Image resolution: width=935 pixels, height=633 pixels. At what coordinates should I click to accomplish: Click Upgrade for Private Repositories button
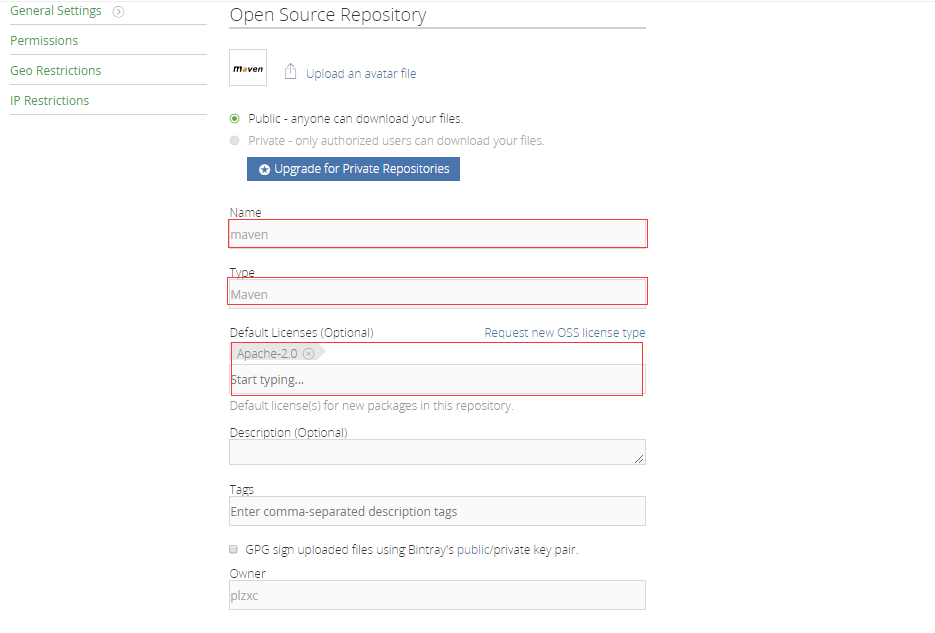click(x=353, y=169)
